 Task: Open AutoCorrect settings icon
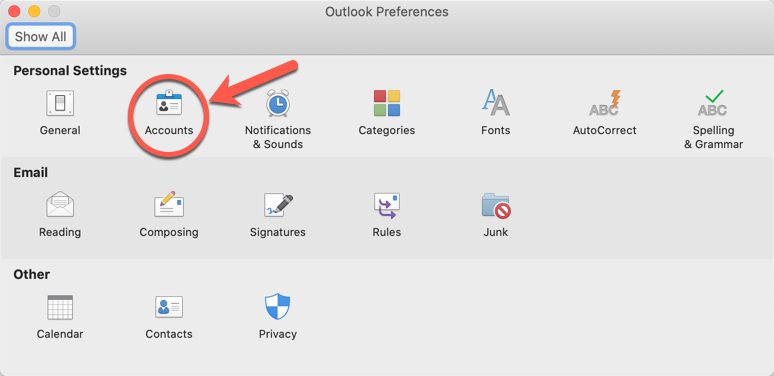tap(605, 103)
